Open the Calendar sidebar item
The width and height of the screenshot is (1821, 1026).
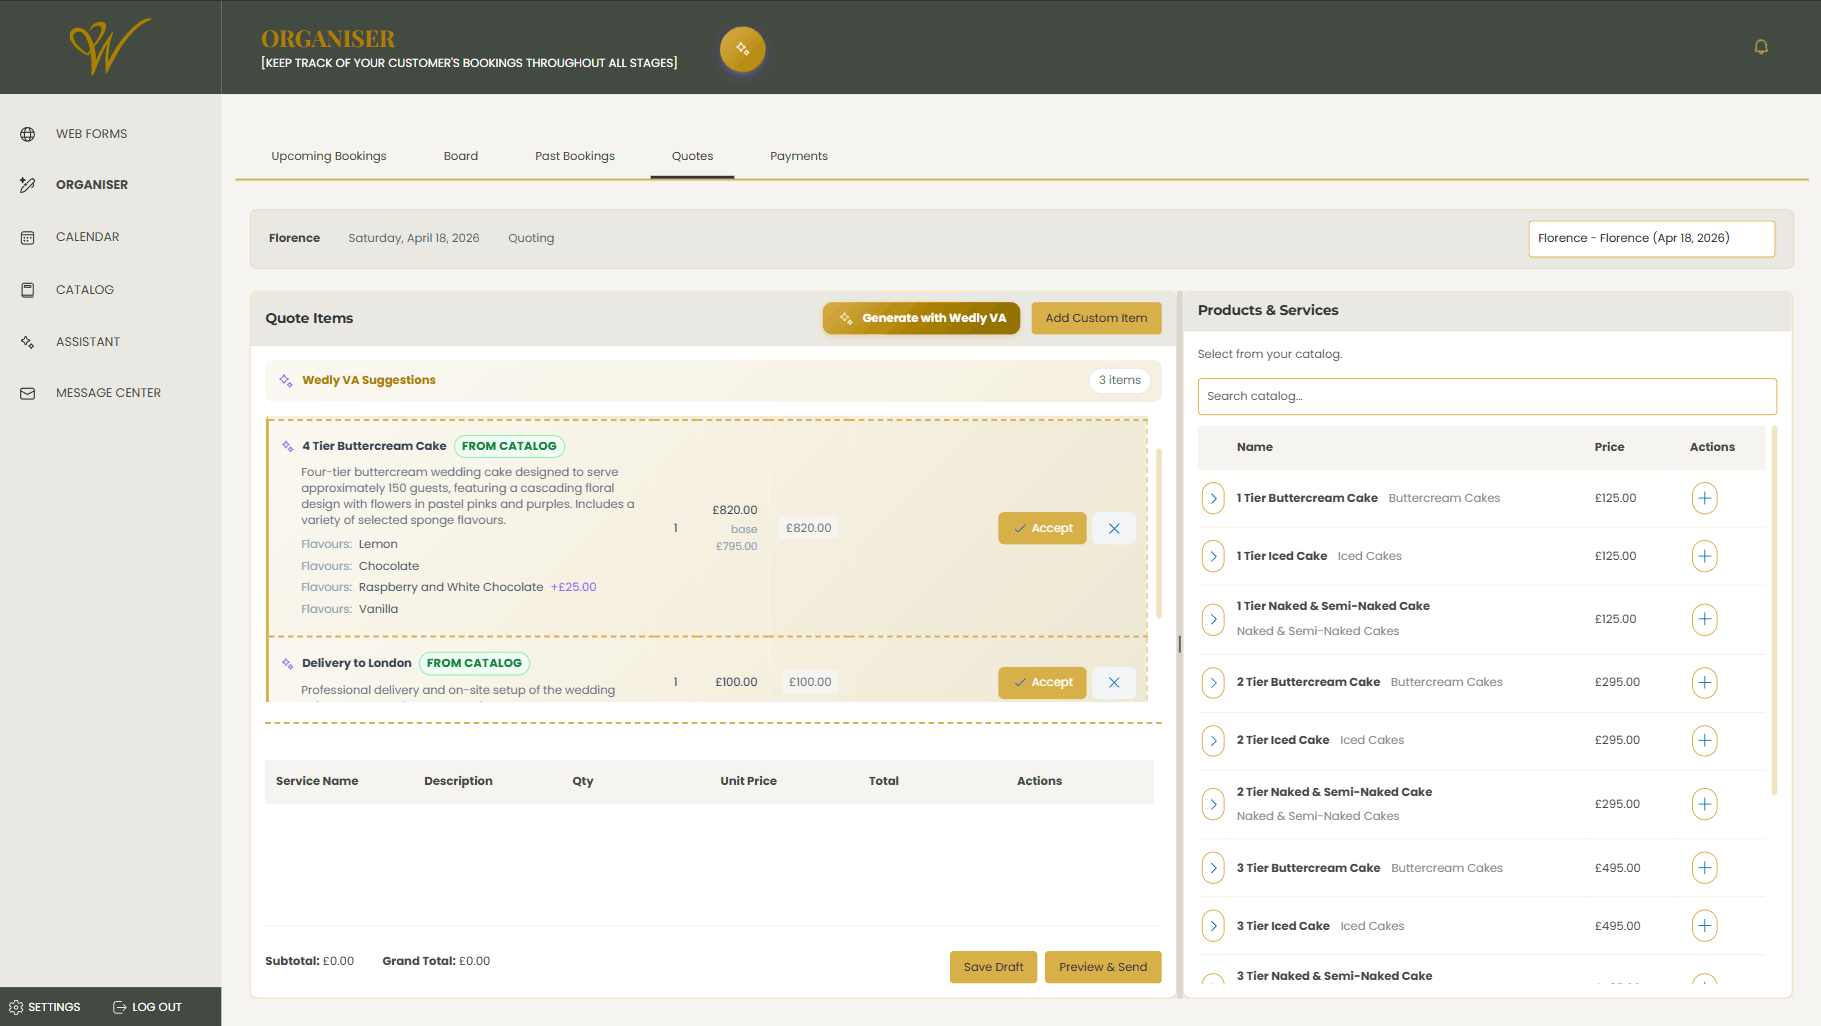pyautogui.click(x=87, y=237)
